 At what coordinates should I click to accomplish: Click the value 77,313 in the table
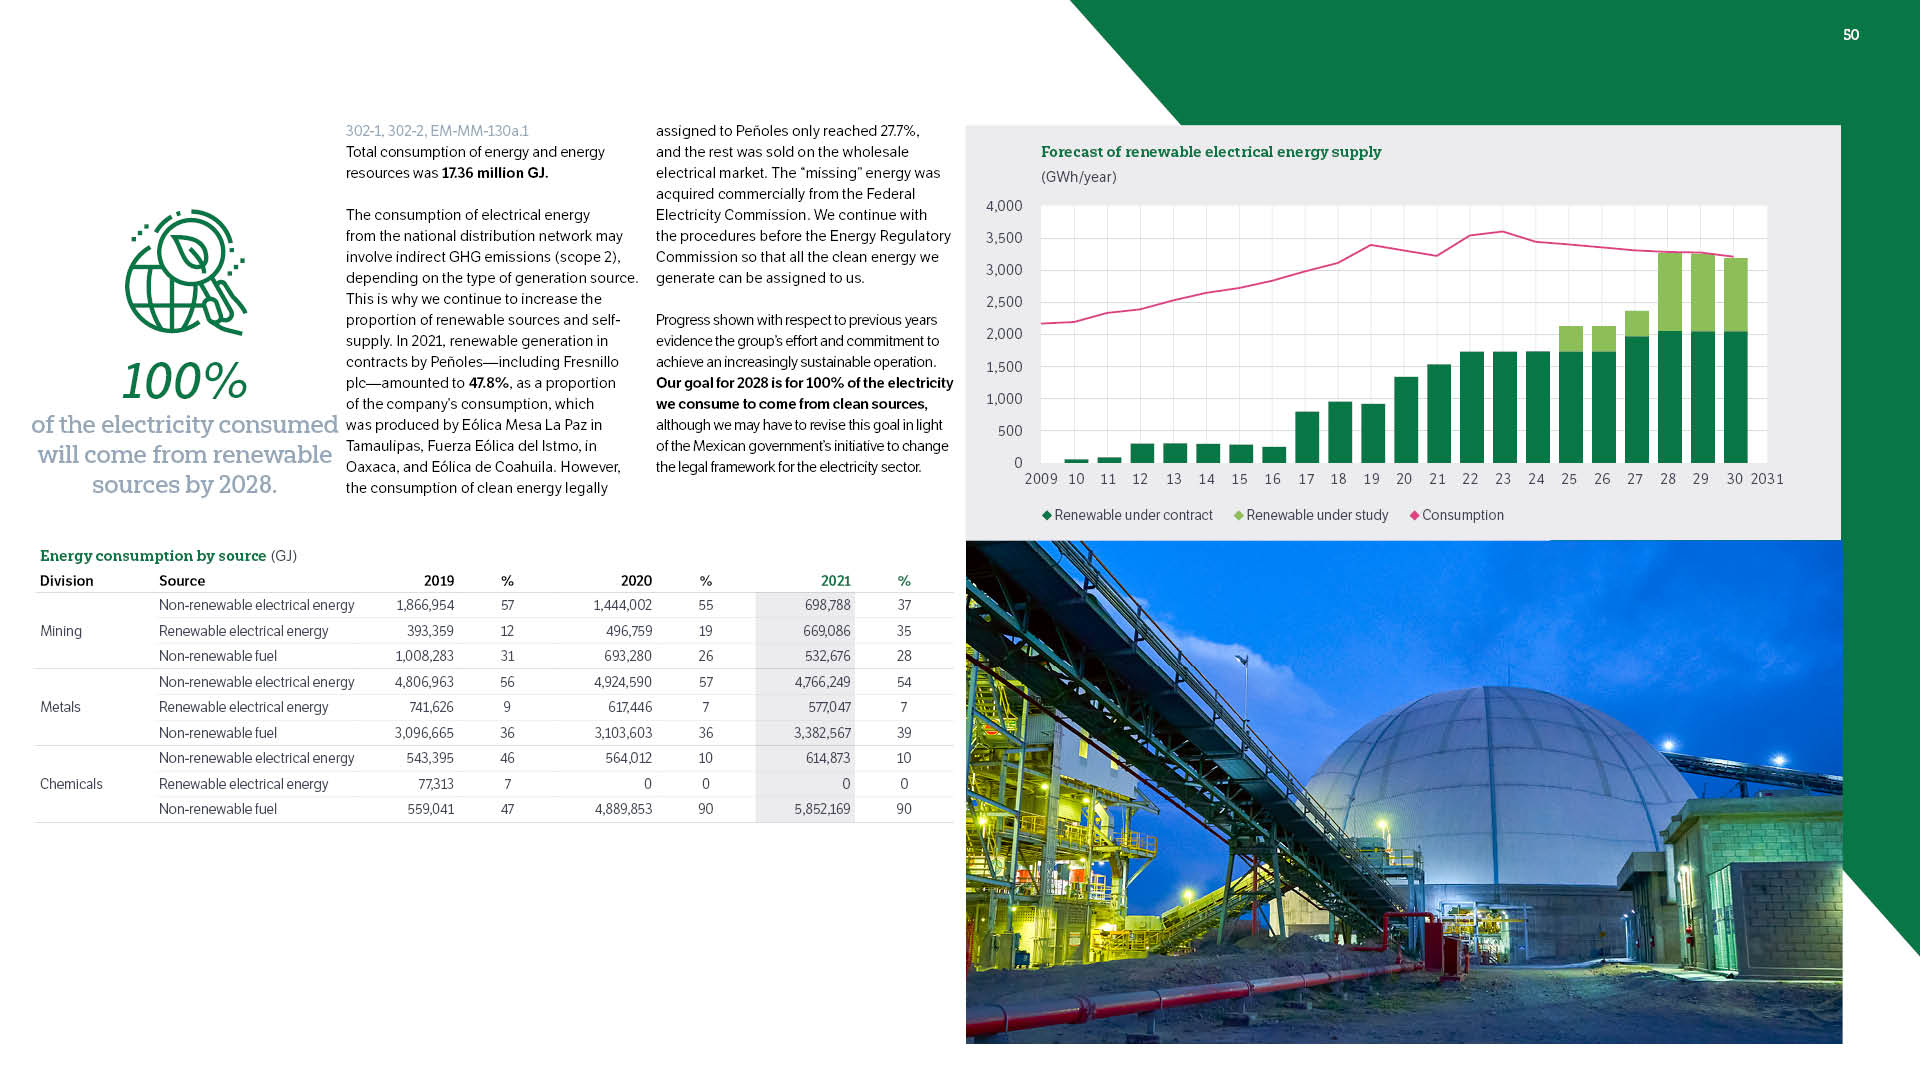[436, 784]
